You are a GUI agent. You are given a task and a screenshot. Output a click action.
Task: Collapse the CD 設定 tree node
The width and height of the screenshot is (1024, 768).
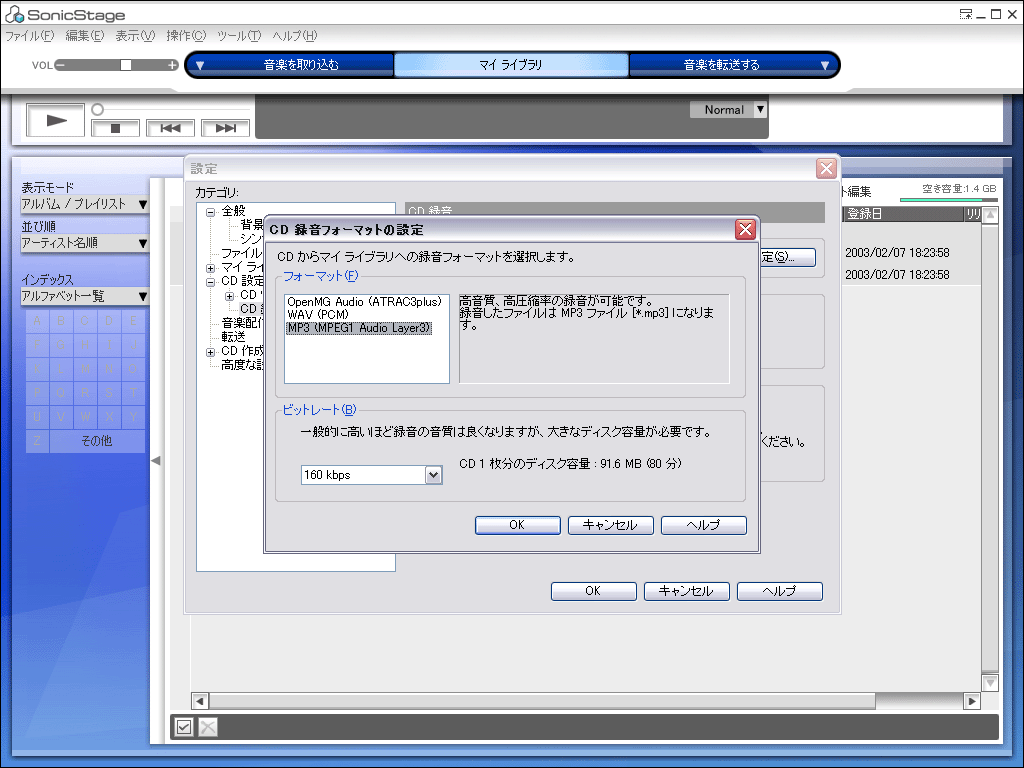pos(210,283)
